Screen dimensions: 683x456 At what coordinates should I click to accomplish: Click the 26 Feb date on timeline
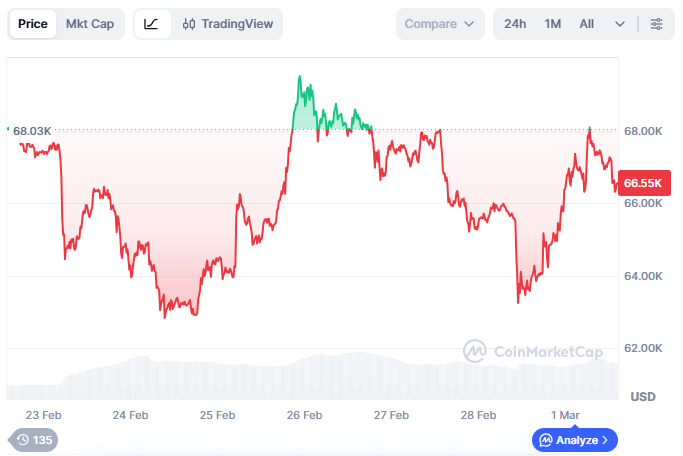tap(304, 415)
